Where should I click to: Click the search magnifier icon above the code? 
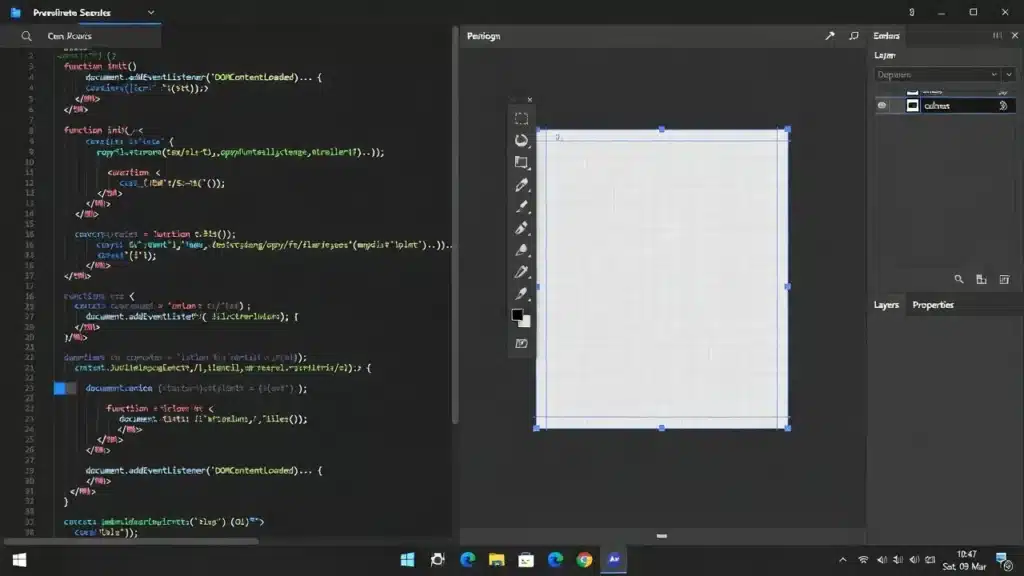pyautogui.click(x=26, y=36)
